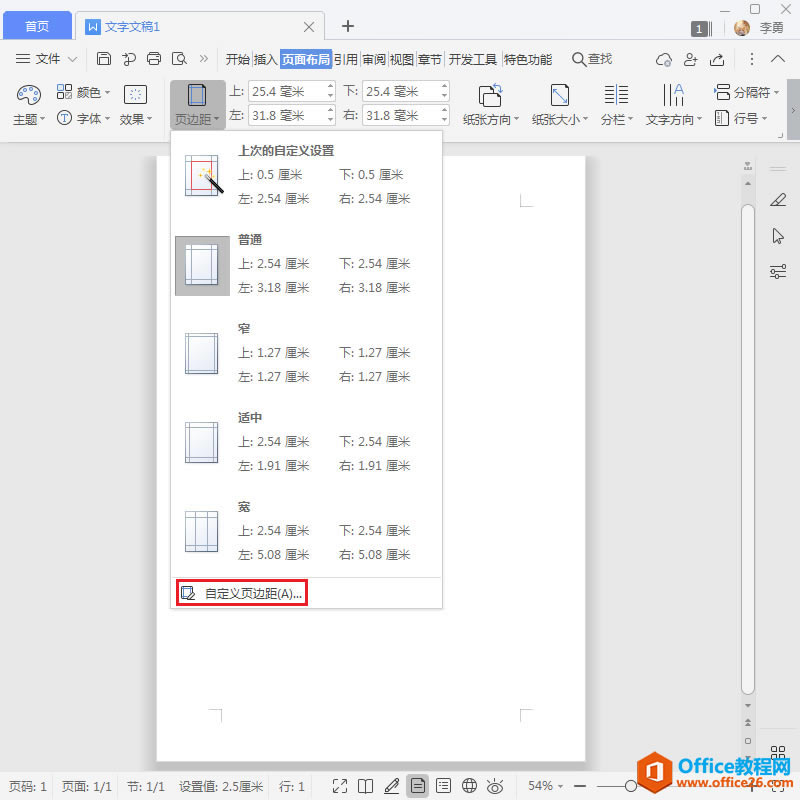Screen dimensions: 800x800
Task: Switch to web layout globe icon
Action: point(469,786)
